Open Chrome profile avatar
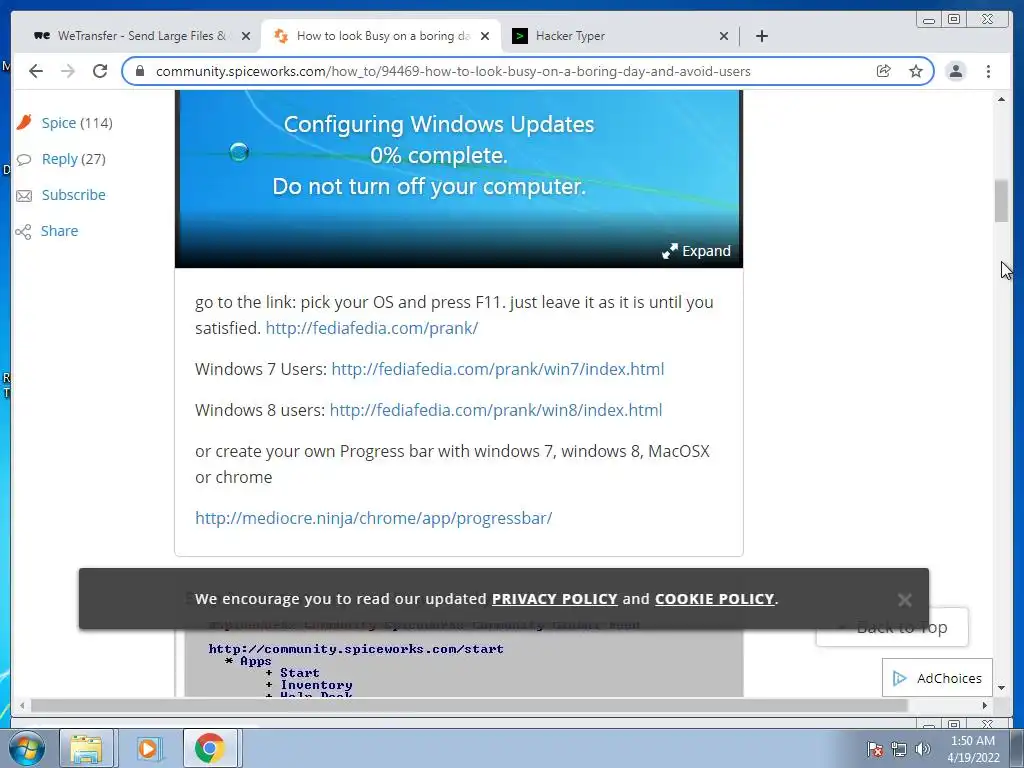The height and width of the screenshot is (768, 1024). [955, 71]
